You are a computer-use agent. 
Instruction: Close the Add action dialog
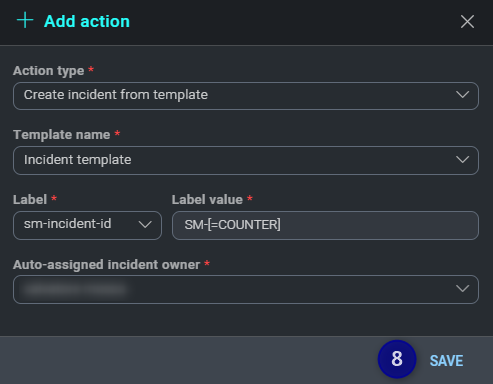pyautogui.click(x=467, y=22)
